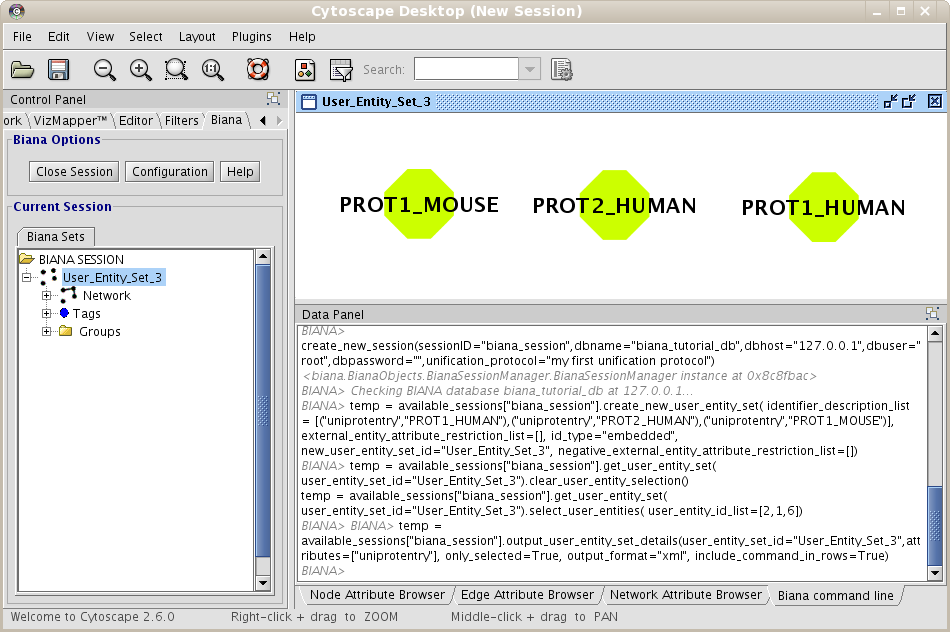This screenshot has width=950, height=632.
Task: Click the search options icon beside search box
Action: click(561, 70)
